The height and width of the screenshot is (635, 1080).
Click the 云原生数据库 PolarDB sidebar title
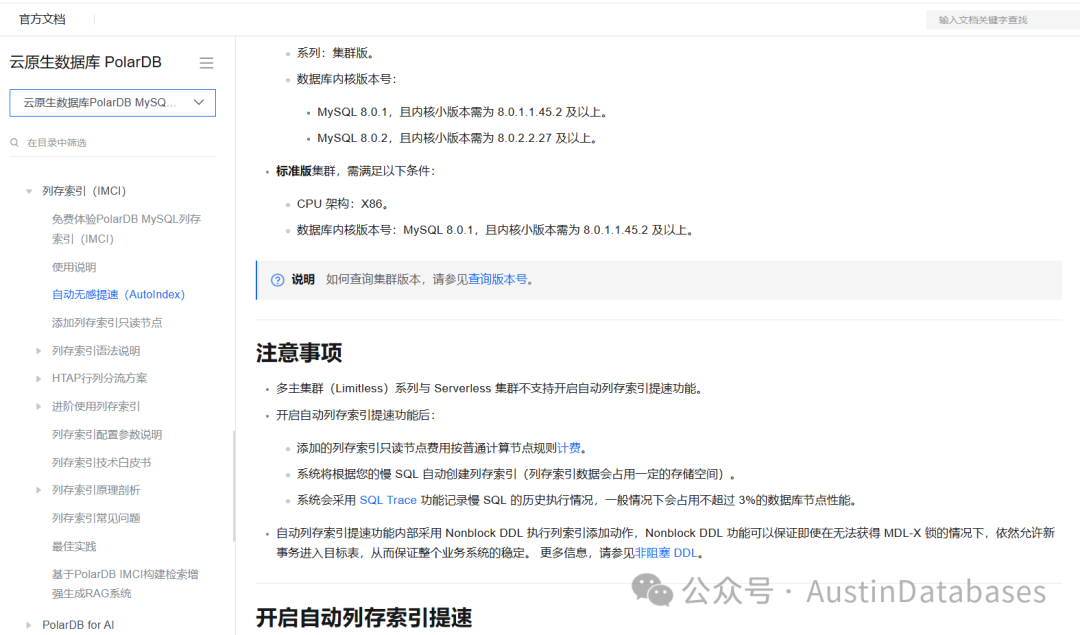[x=85, y=62]
